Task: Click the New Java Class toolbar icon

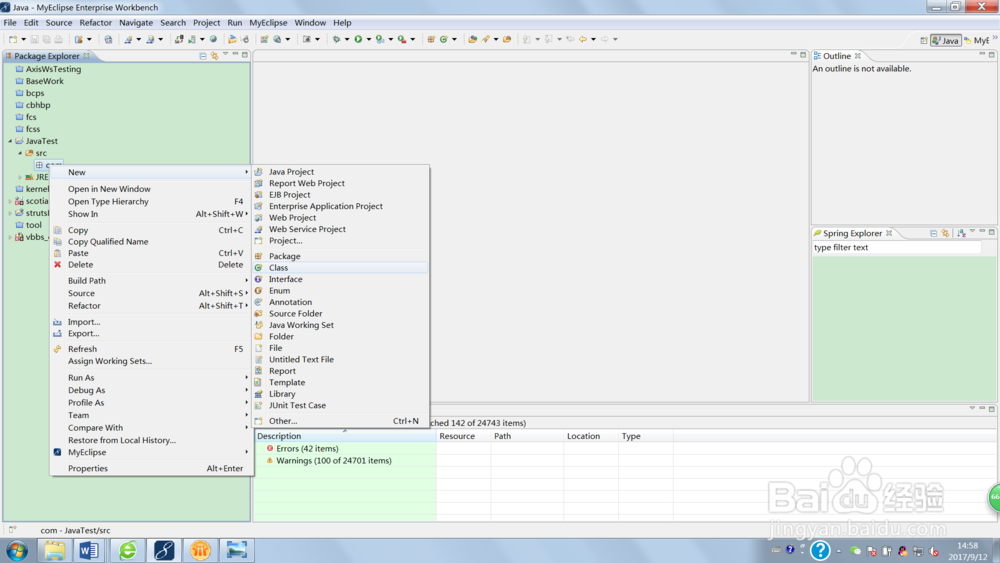Action: (x=444, y=40)
